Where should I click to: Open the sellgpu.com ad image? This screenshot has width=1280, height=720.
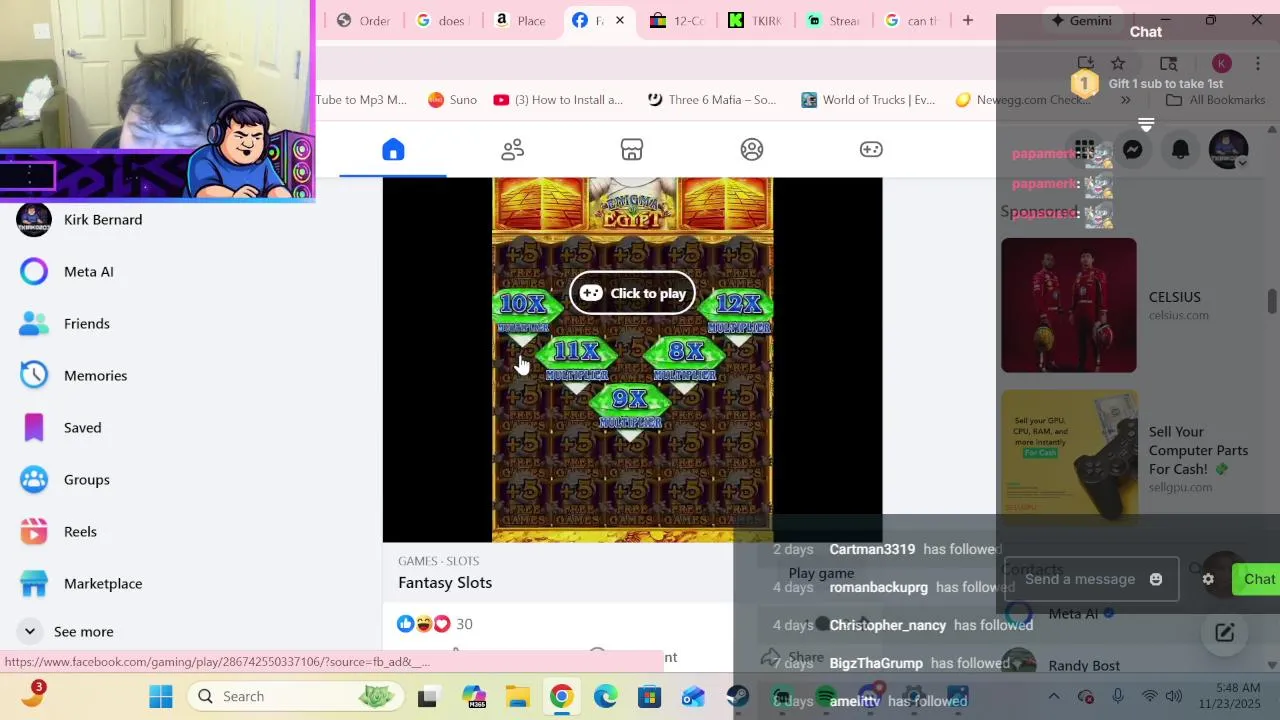[1069, 457]
